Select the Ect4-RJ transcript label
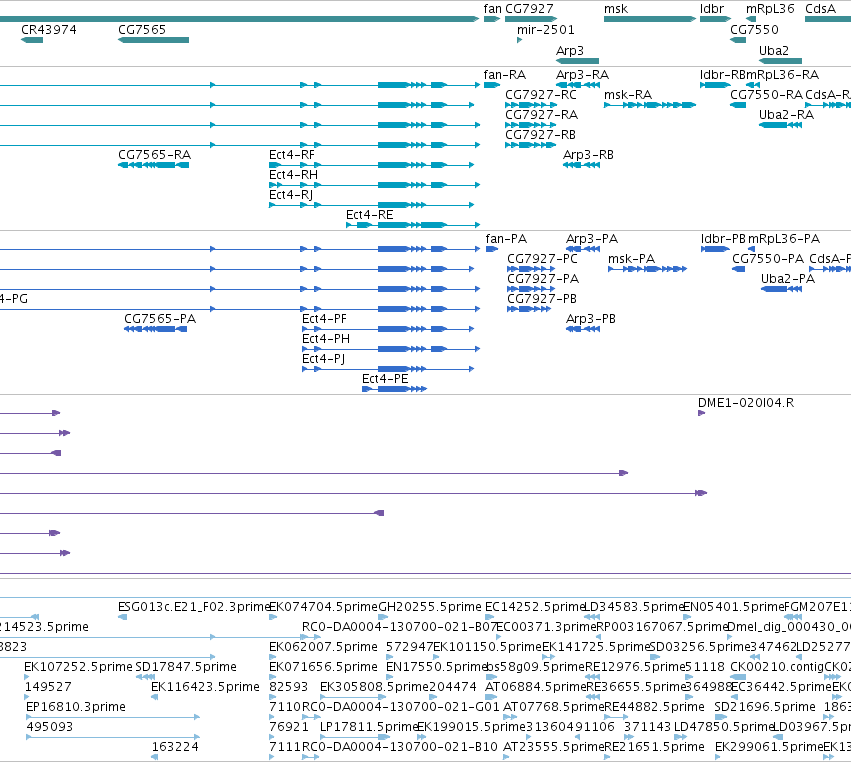This screenshot has width=851, height=762. (291, 194)
